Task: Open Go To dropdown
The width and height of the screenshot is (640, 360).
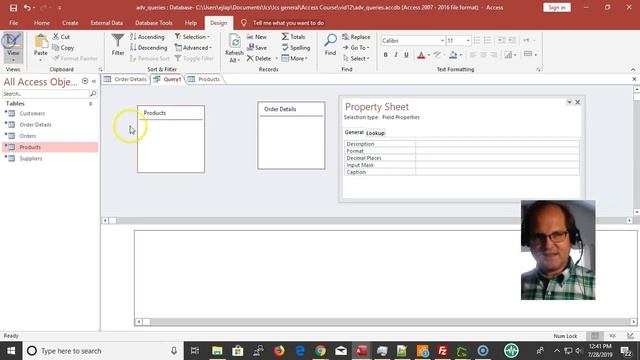Action: [x=356, y=48]
